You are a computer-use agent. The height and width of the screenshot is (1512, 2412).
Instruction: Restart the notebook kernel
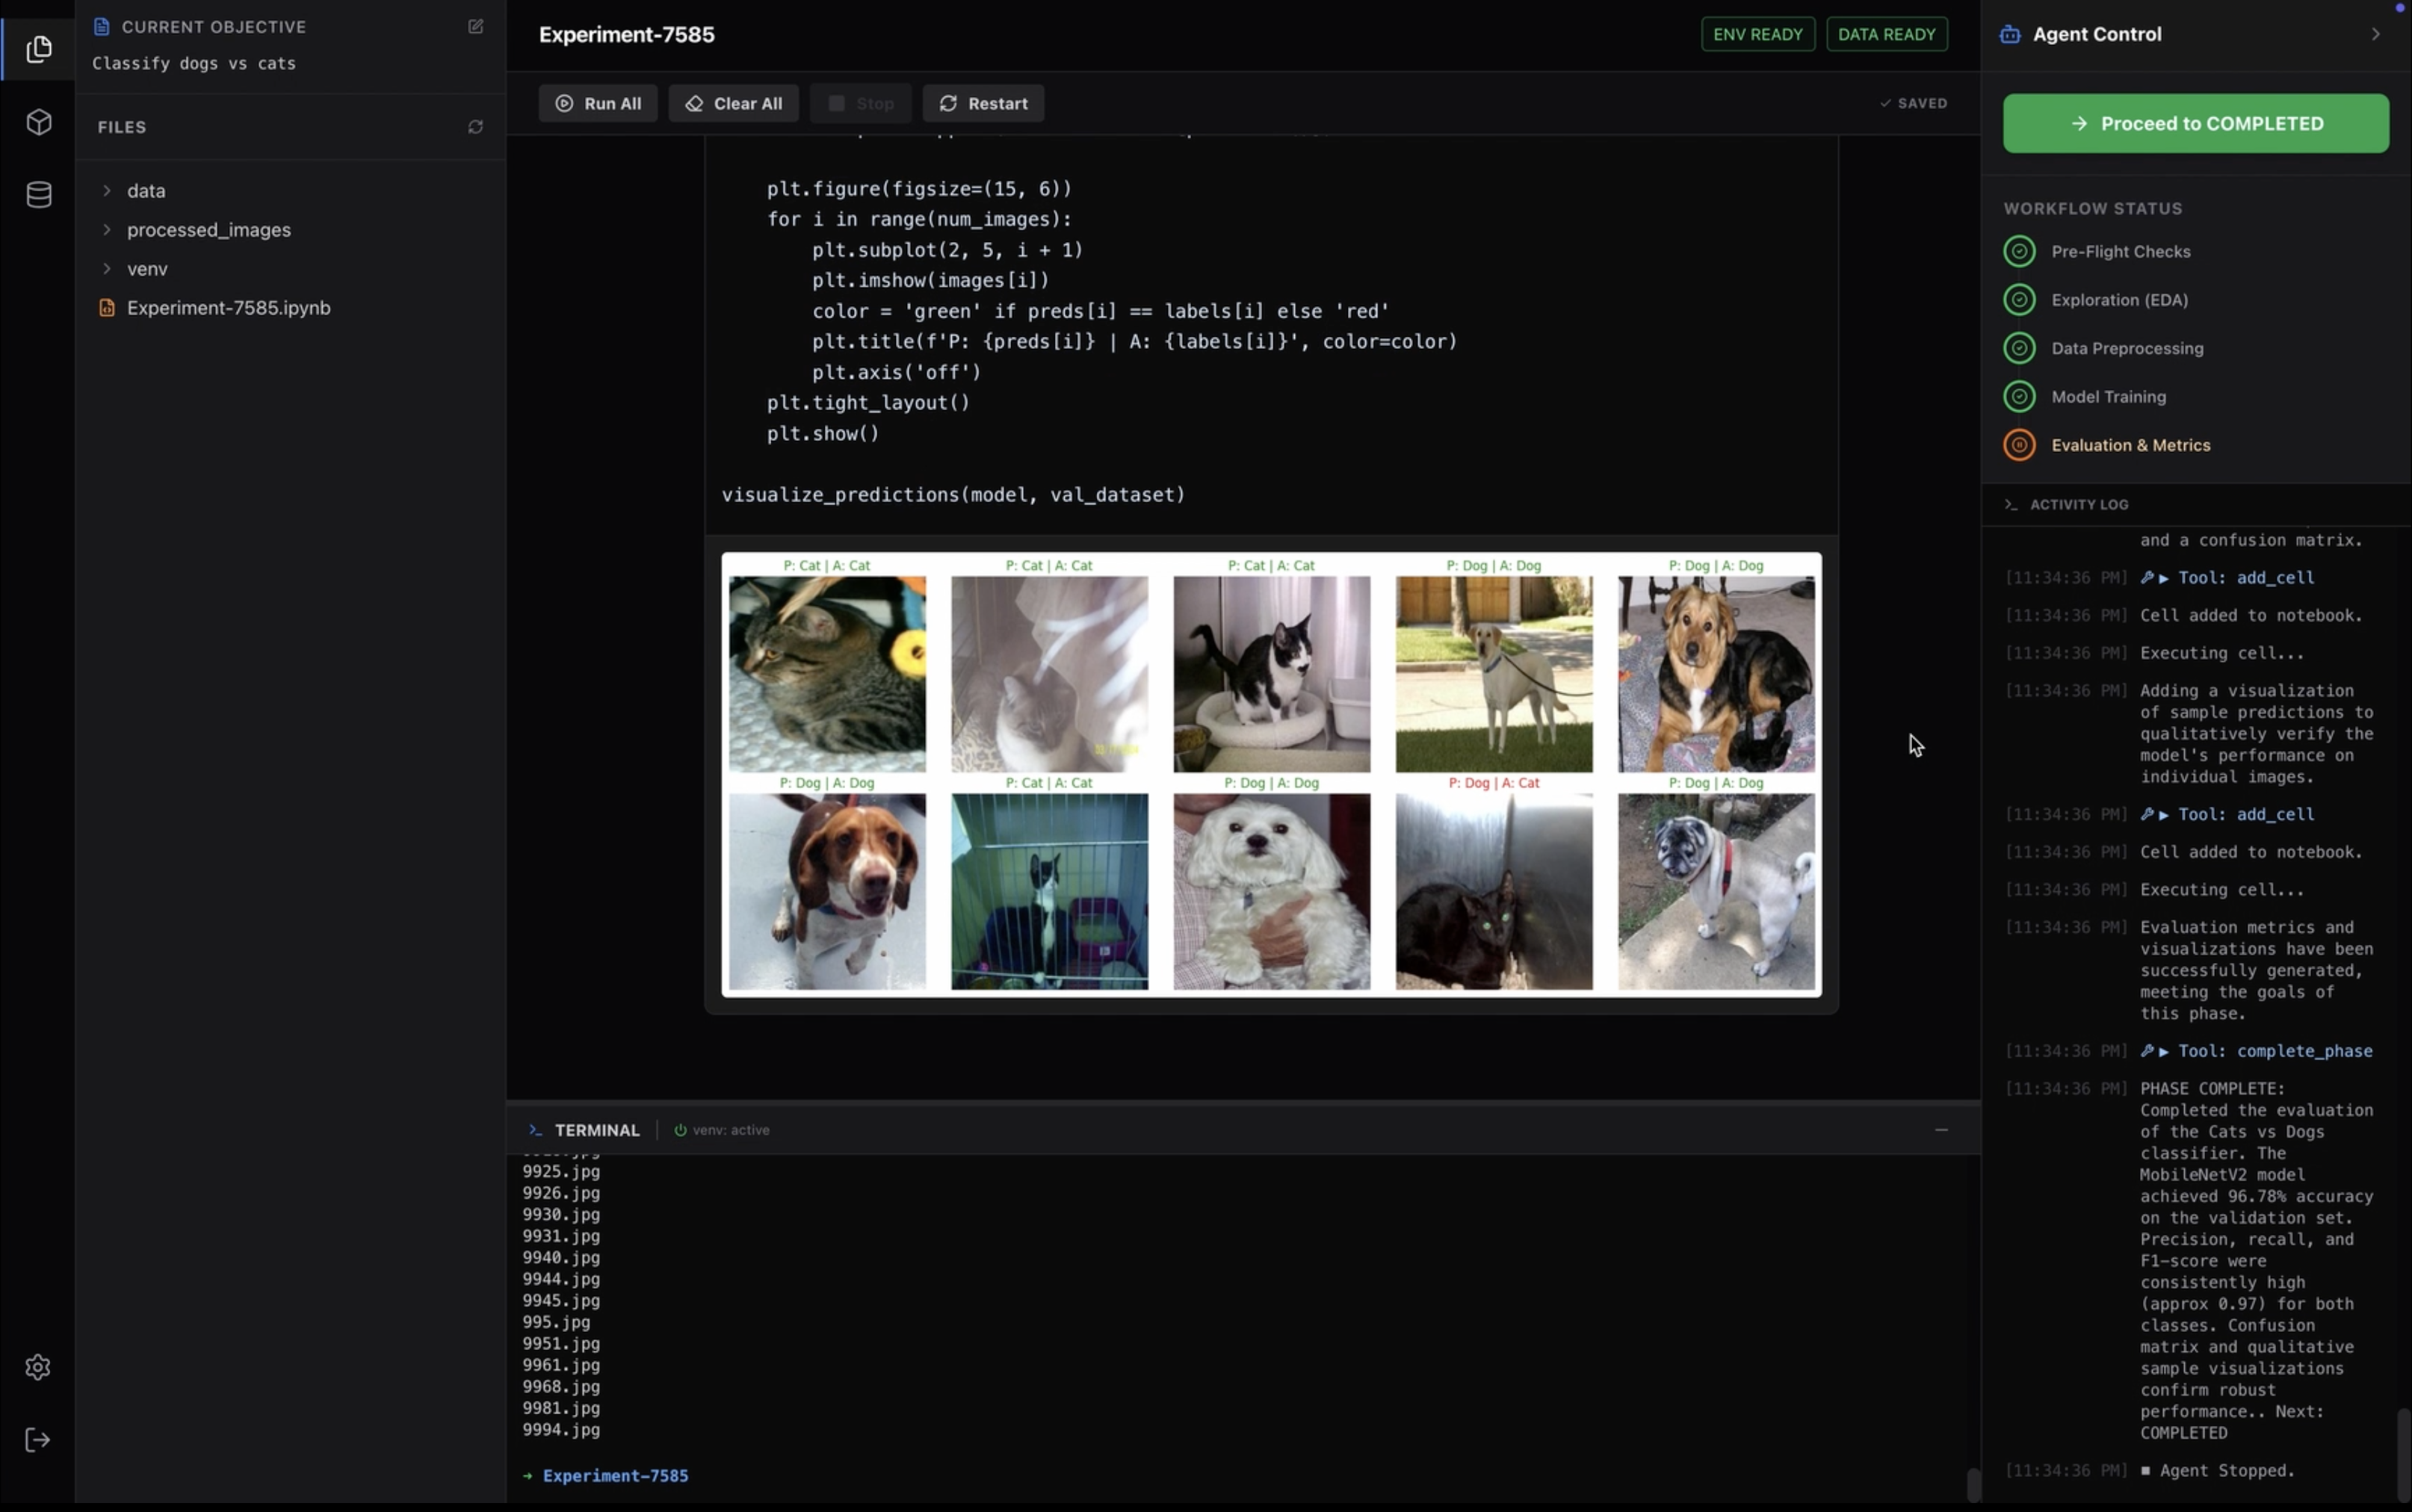(983, 103)
